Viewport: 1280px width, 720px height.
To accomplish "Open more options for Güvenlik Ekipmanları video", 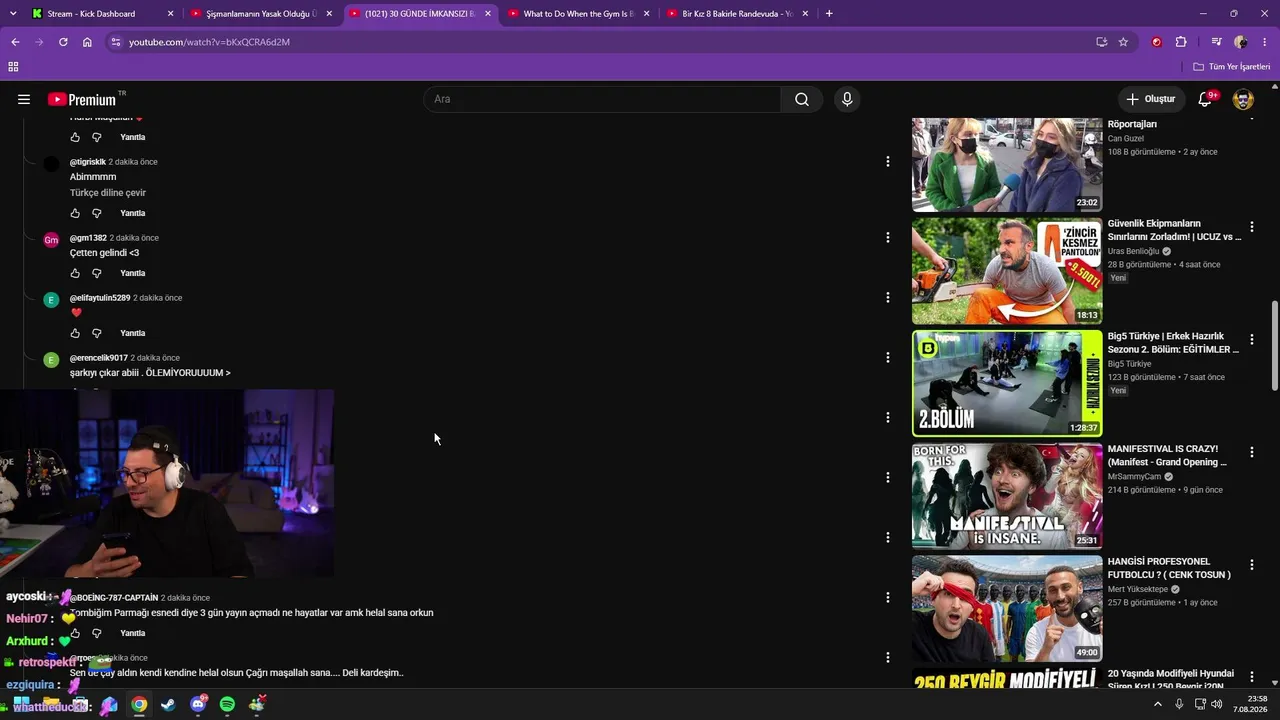I will (x=1251, y=227).
